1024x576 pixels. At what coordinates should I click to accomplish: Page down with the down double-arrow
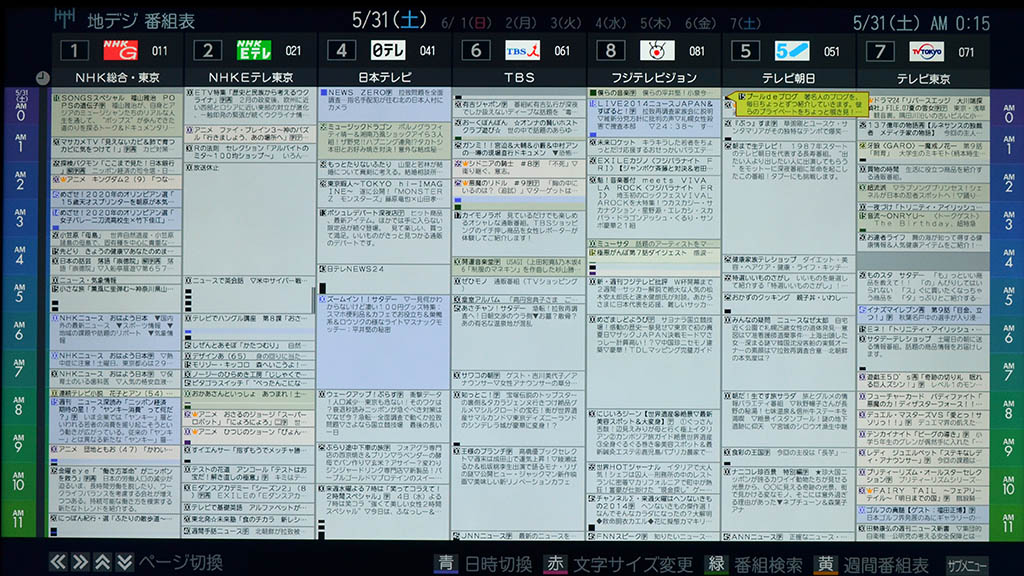click(124, 563)
